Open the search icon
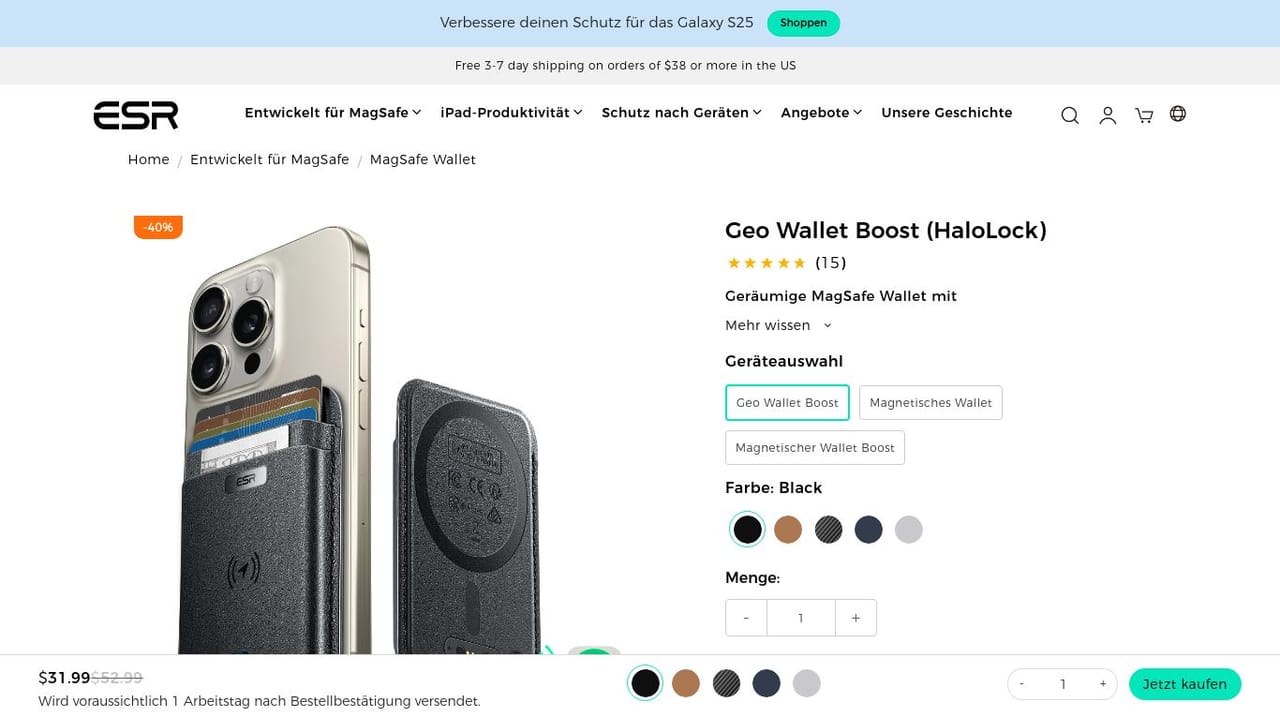 [x=1069, y=115]
